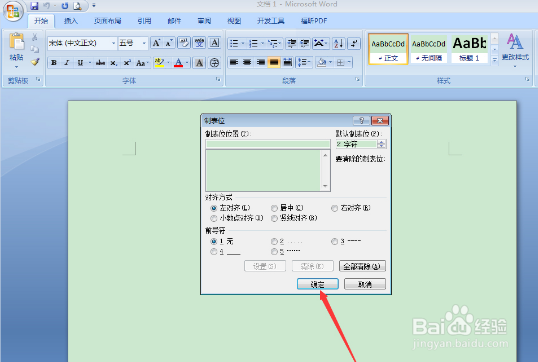Open the Change Styles dropdown
538x362 pixels.
pyautogui.click(x=515, y=50)
